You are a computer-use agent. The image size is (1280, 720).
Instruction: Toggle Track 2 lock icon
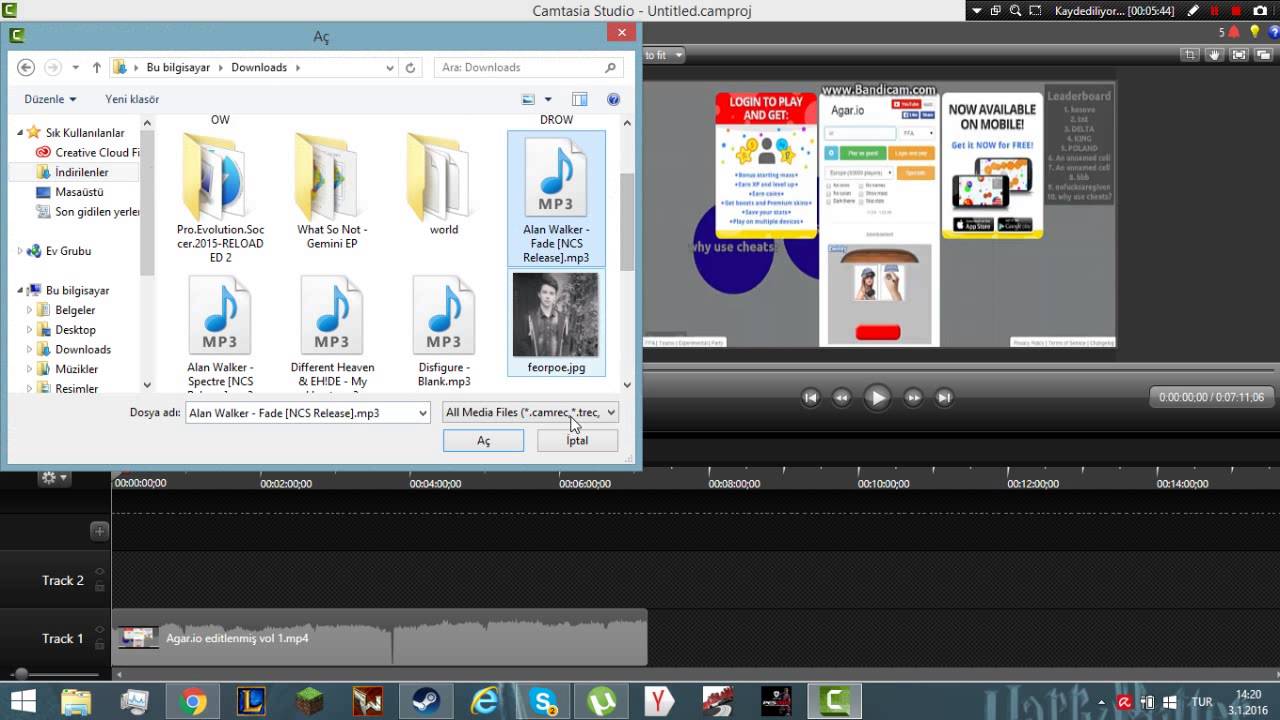point(99,586)
